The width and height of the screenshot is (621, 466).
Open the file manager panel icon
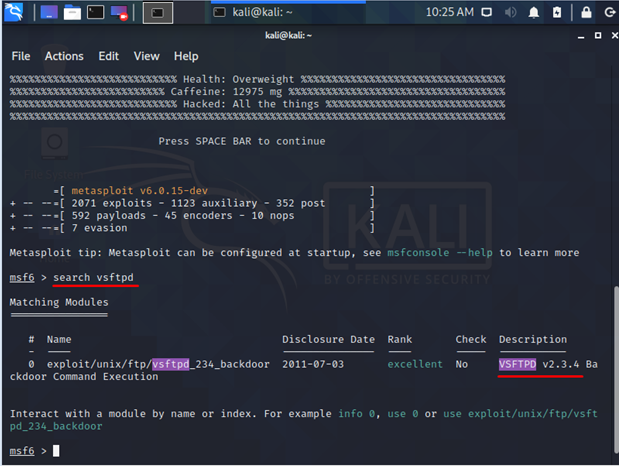72,12
